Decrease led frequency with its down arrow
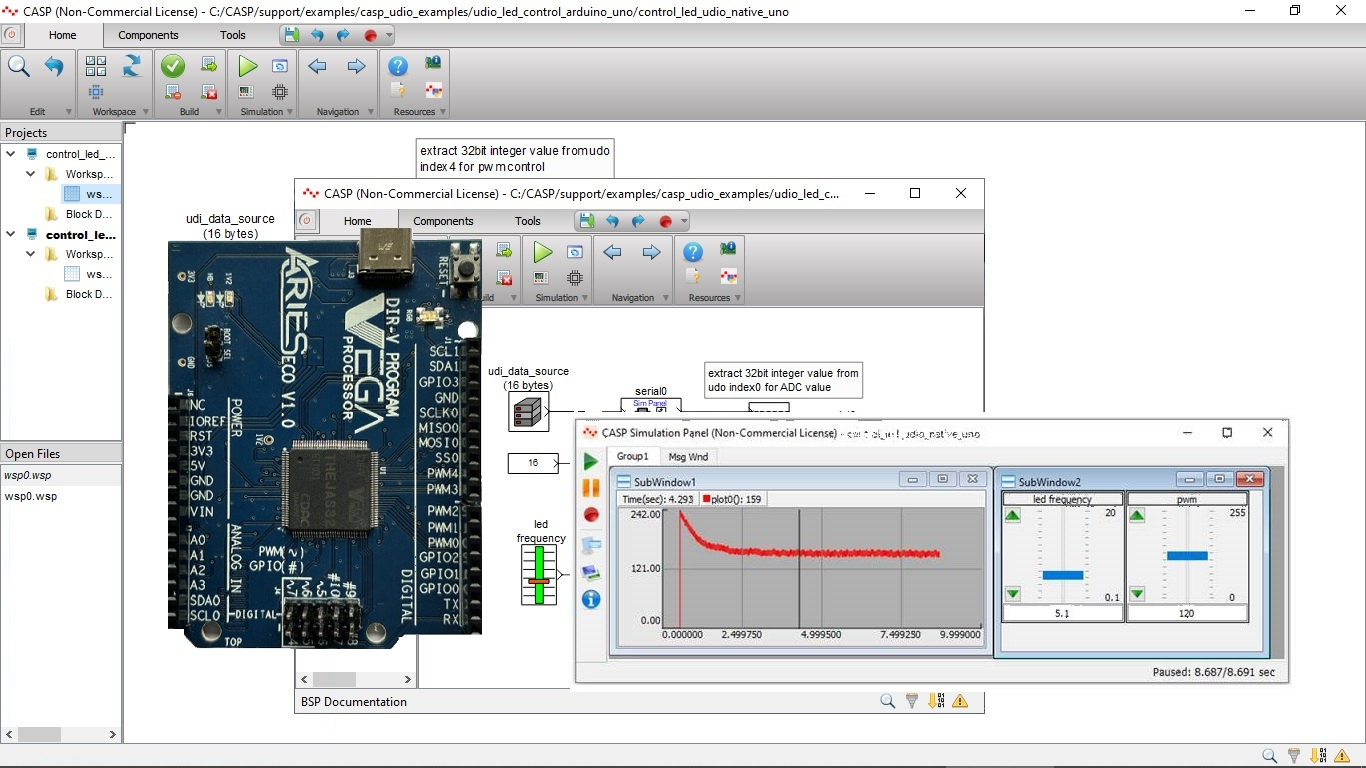Image resolution: width=1366 pixels, height=768 pixels. tap(1013, 594)
